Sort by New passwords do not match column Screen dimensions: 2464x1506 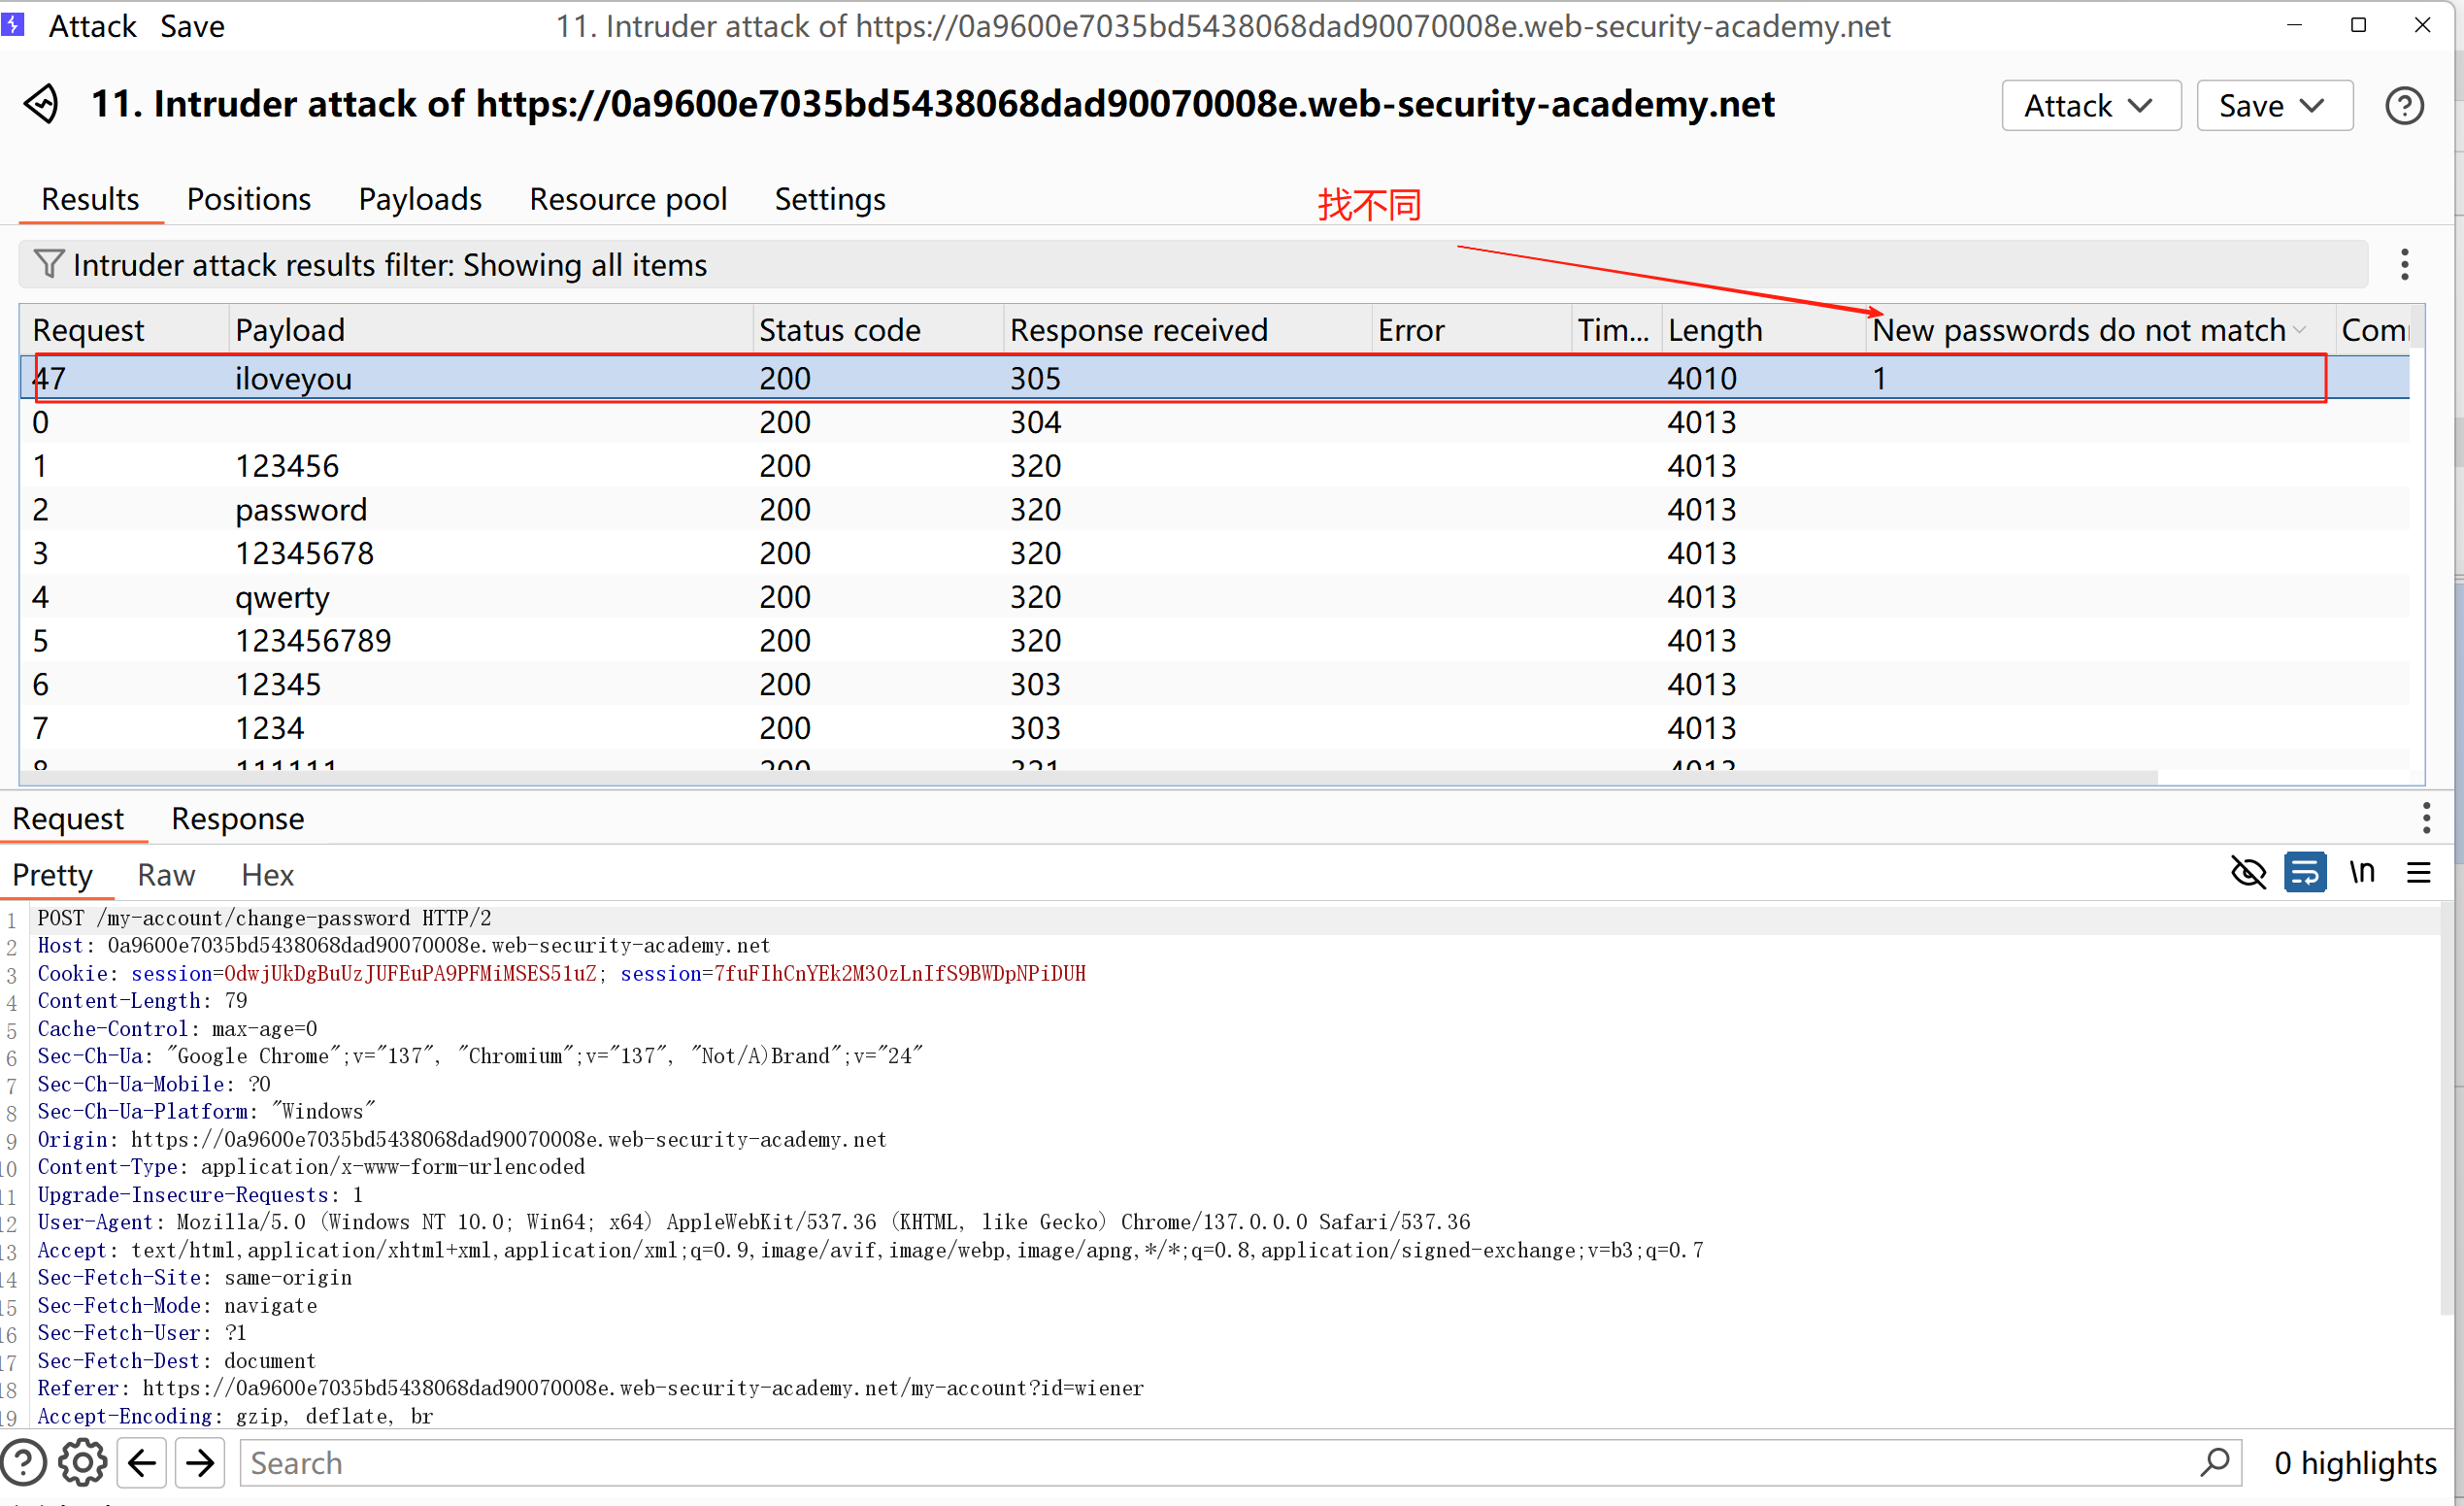(x=2078, y=330)
